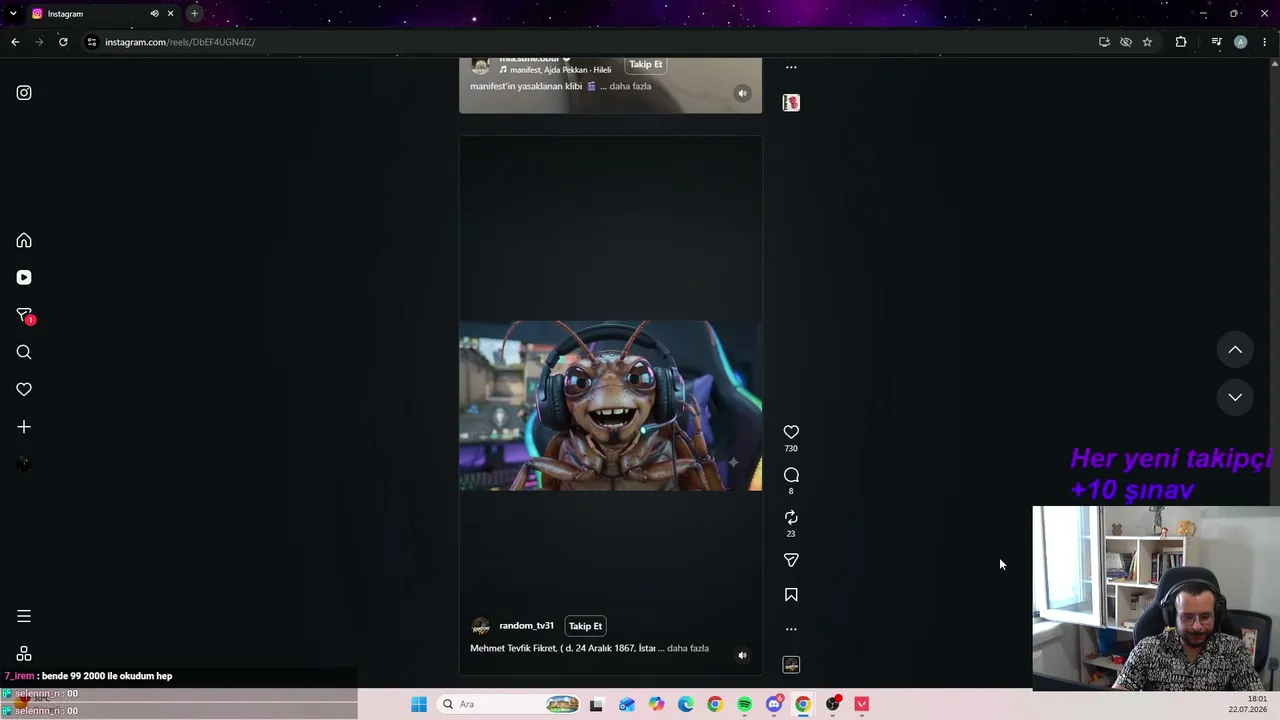Open the audio thumbnail of the manifest reel
Image resolution: width=1280 pixels, height=720 pixels.
791,103
